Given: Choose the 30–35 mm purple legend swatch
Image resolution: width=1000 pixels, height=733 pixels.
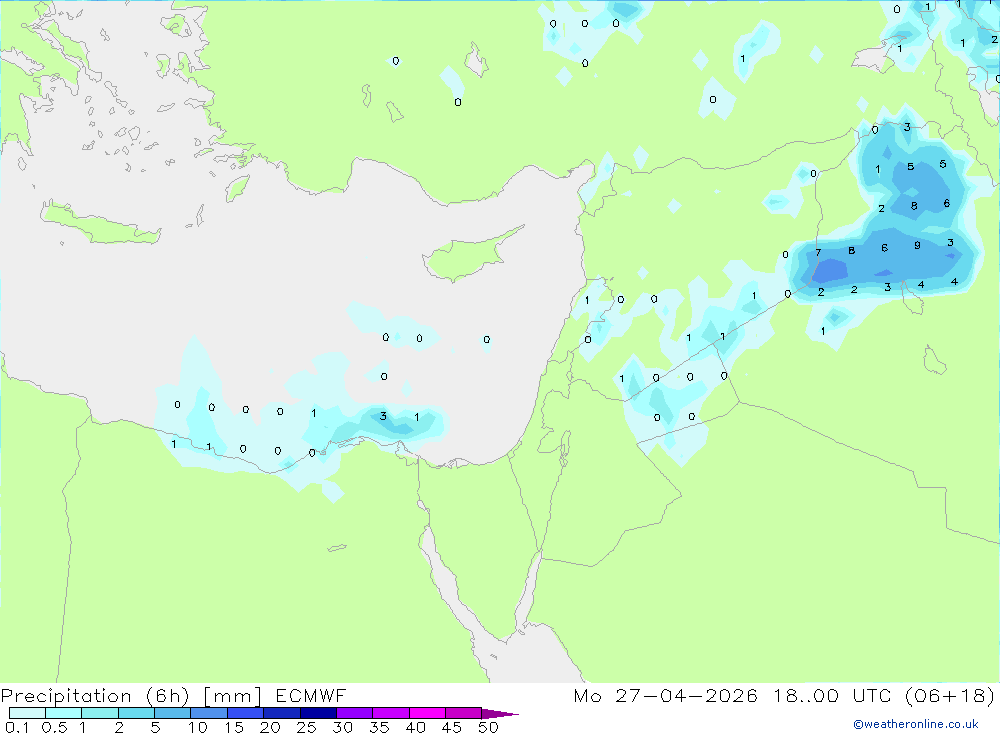Looking at the screenshot, I should [x=355, y=713].
